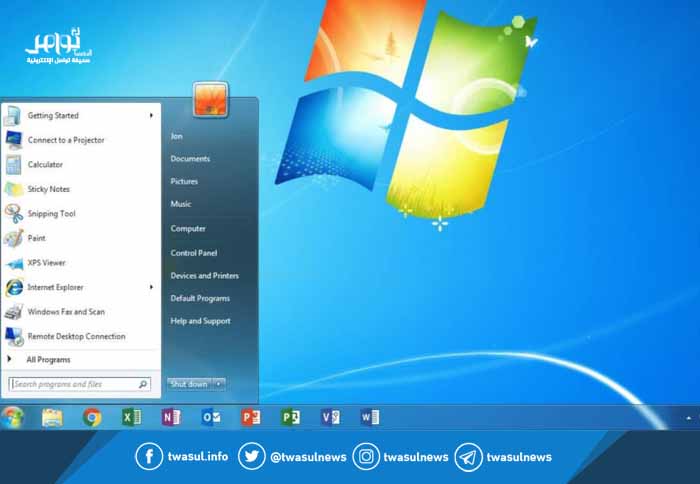
Task: Open the Windows Start orb
Action: [x=13, y=417]
